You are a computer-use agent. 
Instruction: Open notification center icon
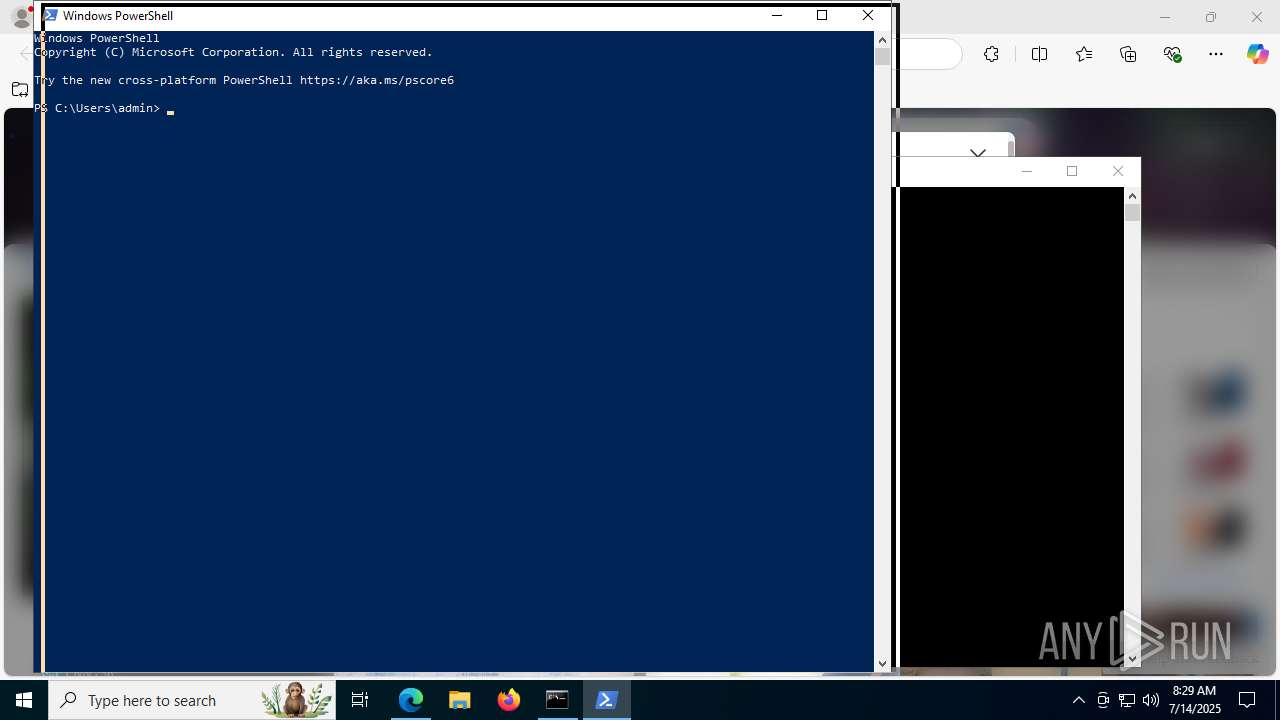point(1247,700)
